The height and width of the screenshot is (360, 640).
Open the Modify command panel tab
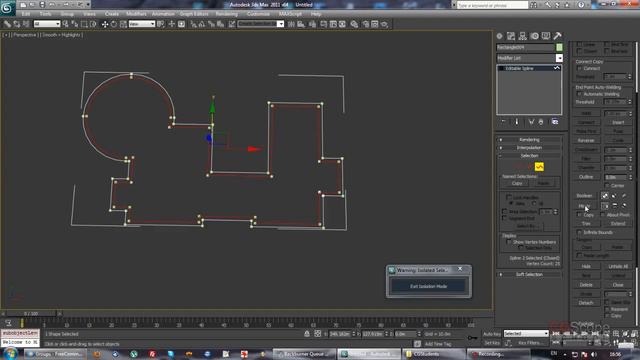[x=511, y=36]
